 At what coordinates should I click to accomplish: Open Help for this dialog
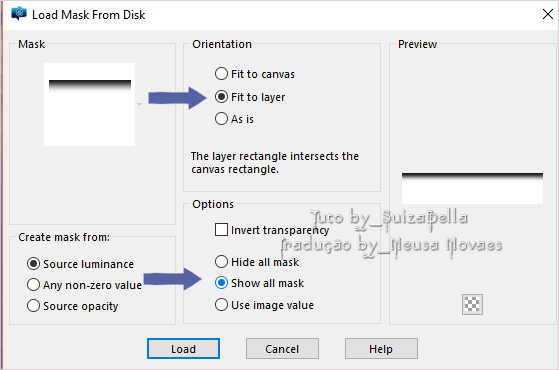tap(381, 349)
